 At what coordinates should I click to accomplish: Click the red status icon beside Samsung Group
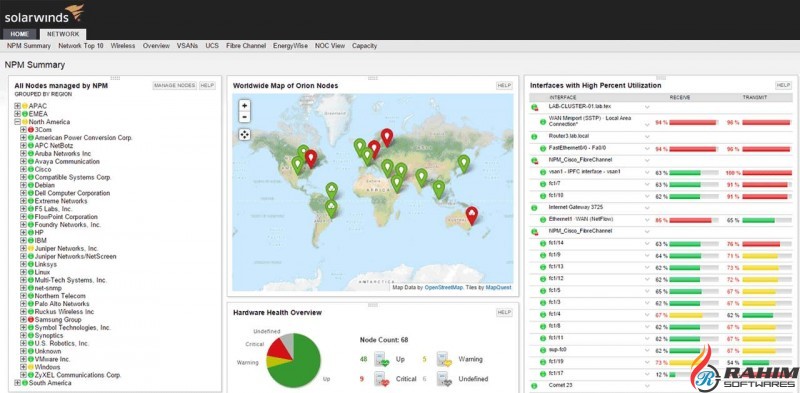pos(31,320)
